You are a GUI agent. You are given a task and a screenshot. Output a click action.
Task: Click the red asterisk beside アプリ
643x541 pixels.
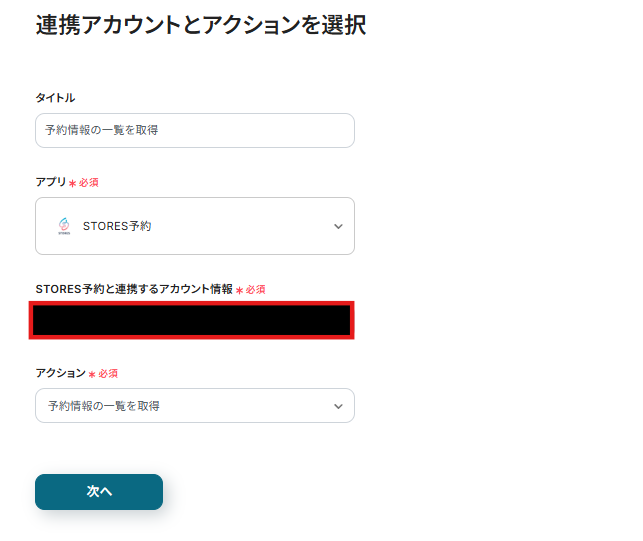click(x=72, y=183)
